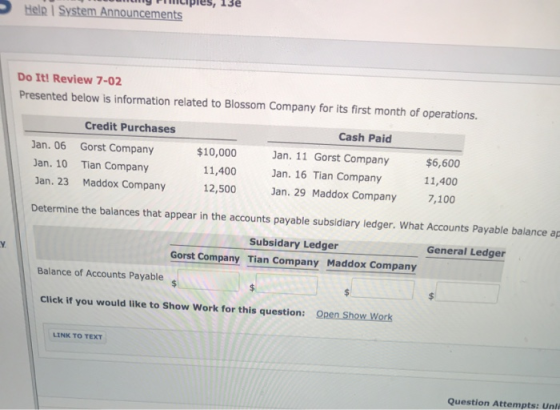Select the $10,000 Gorst purchase amount
560x410 pixels.
(217, 152)
